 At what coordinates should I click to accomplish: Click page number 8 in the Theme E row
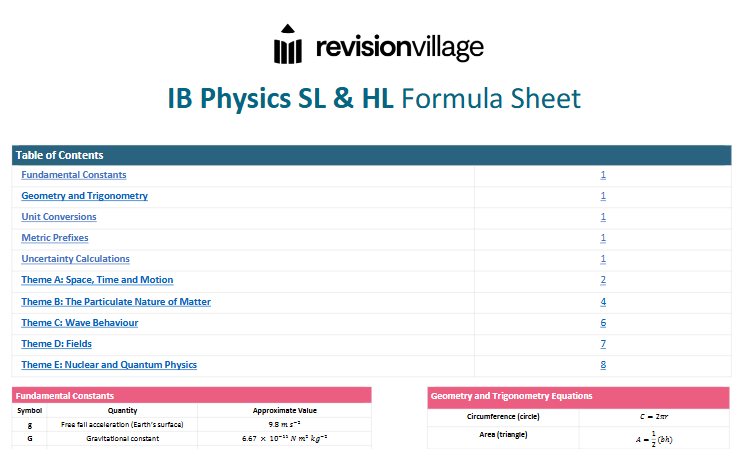pyautogui.click(x=603, y=365)
